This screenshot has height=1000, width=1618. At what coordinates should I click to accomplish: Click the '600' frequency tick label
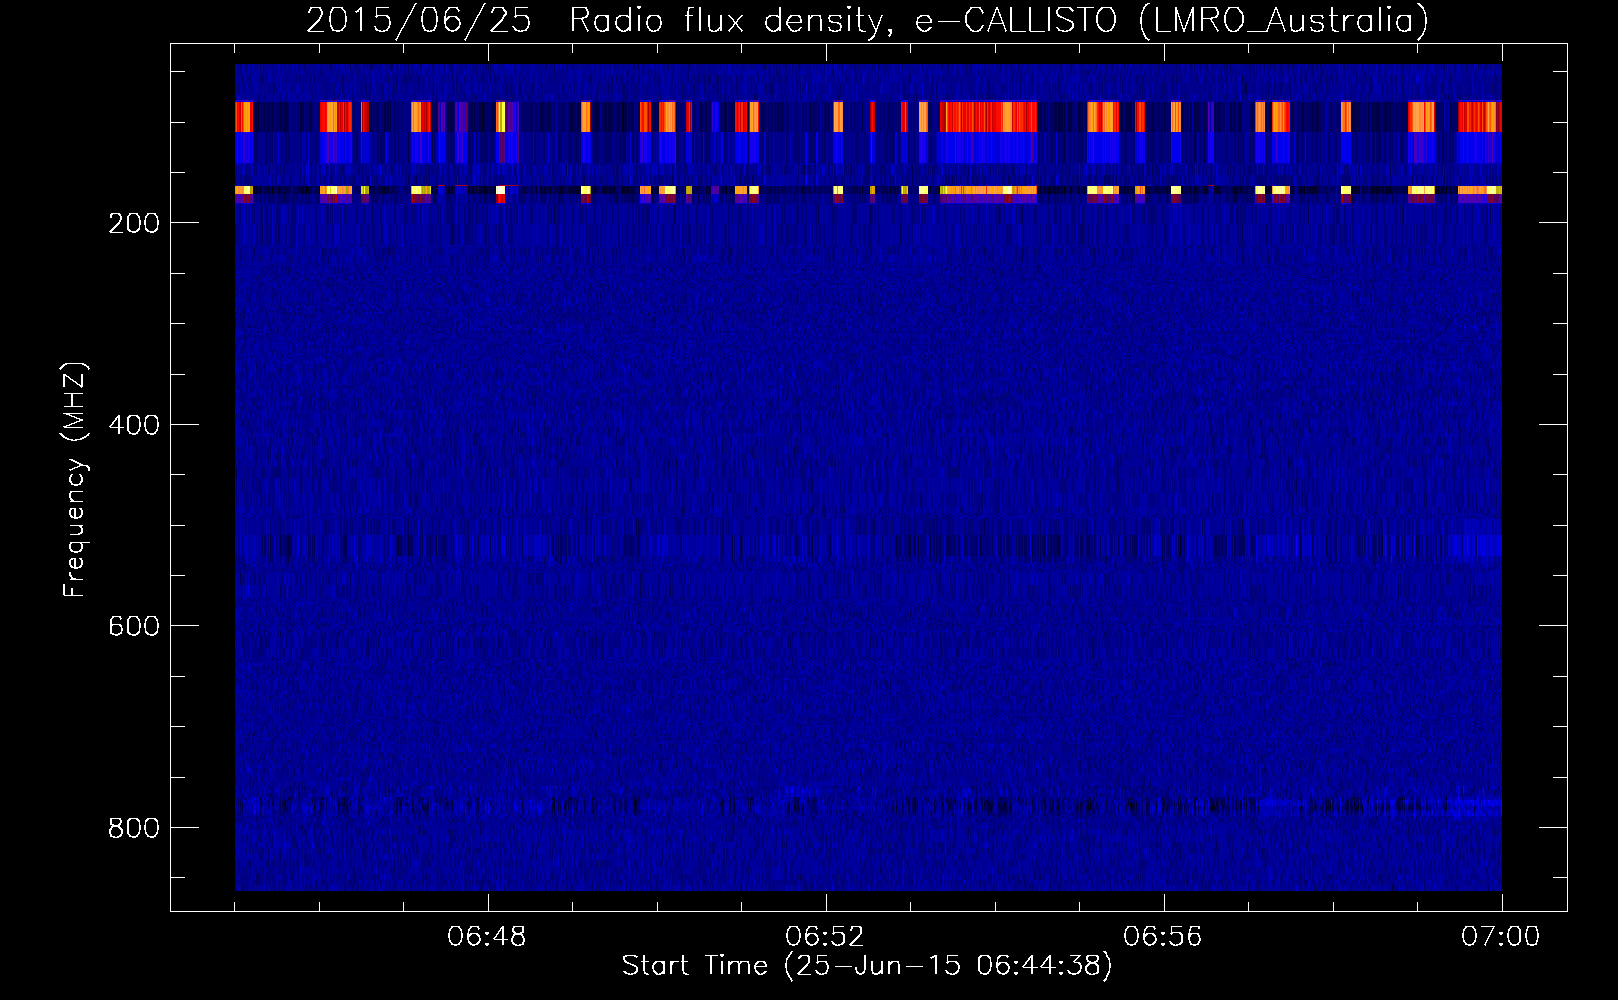click(134, 626)
